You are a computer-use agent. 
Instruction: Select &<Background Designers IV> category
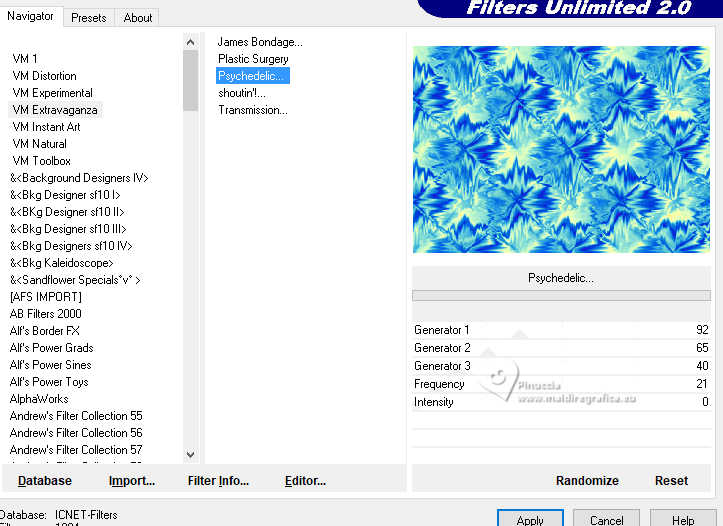(79, 178)
